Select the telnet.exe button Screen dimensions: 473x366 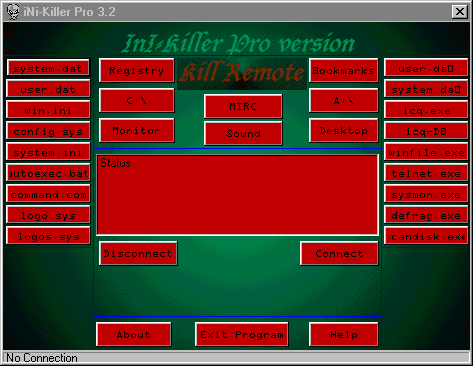pos(426,173)
